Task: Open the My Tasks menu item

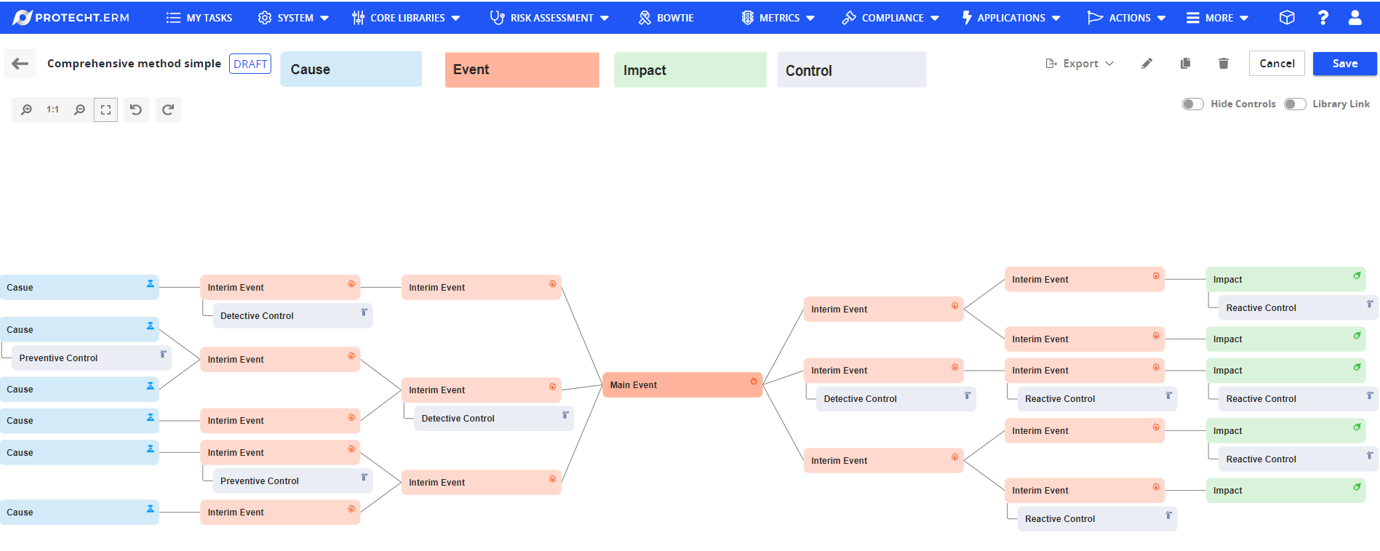Action: (x=199, y=18)
